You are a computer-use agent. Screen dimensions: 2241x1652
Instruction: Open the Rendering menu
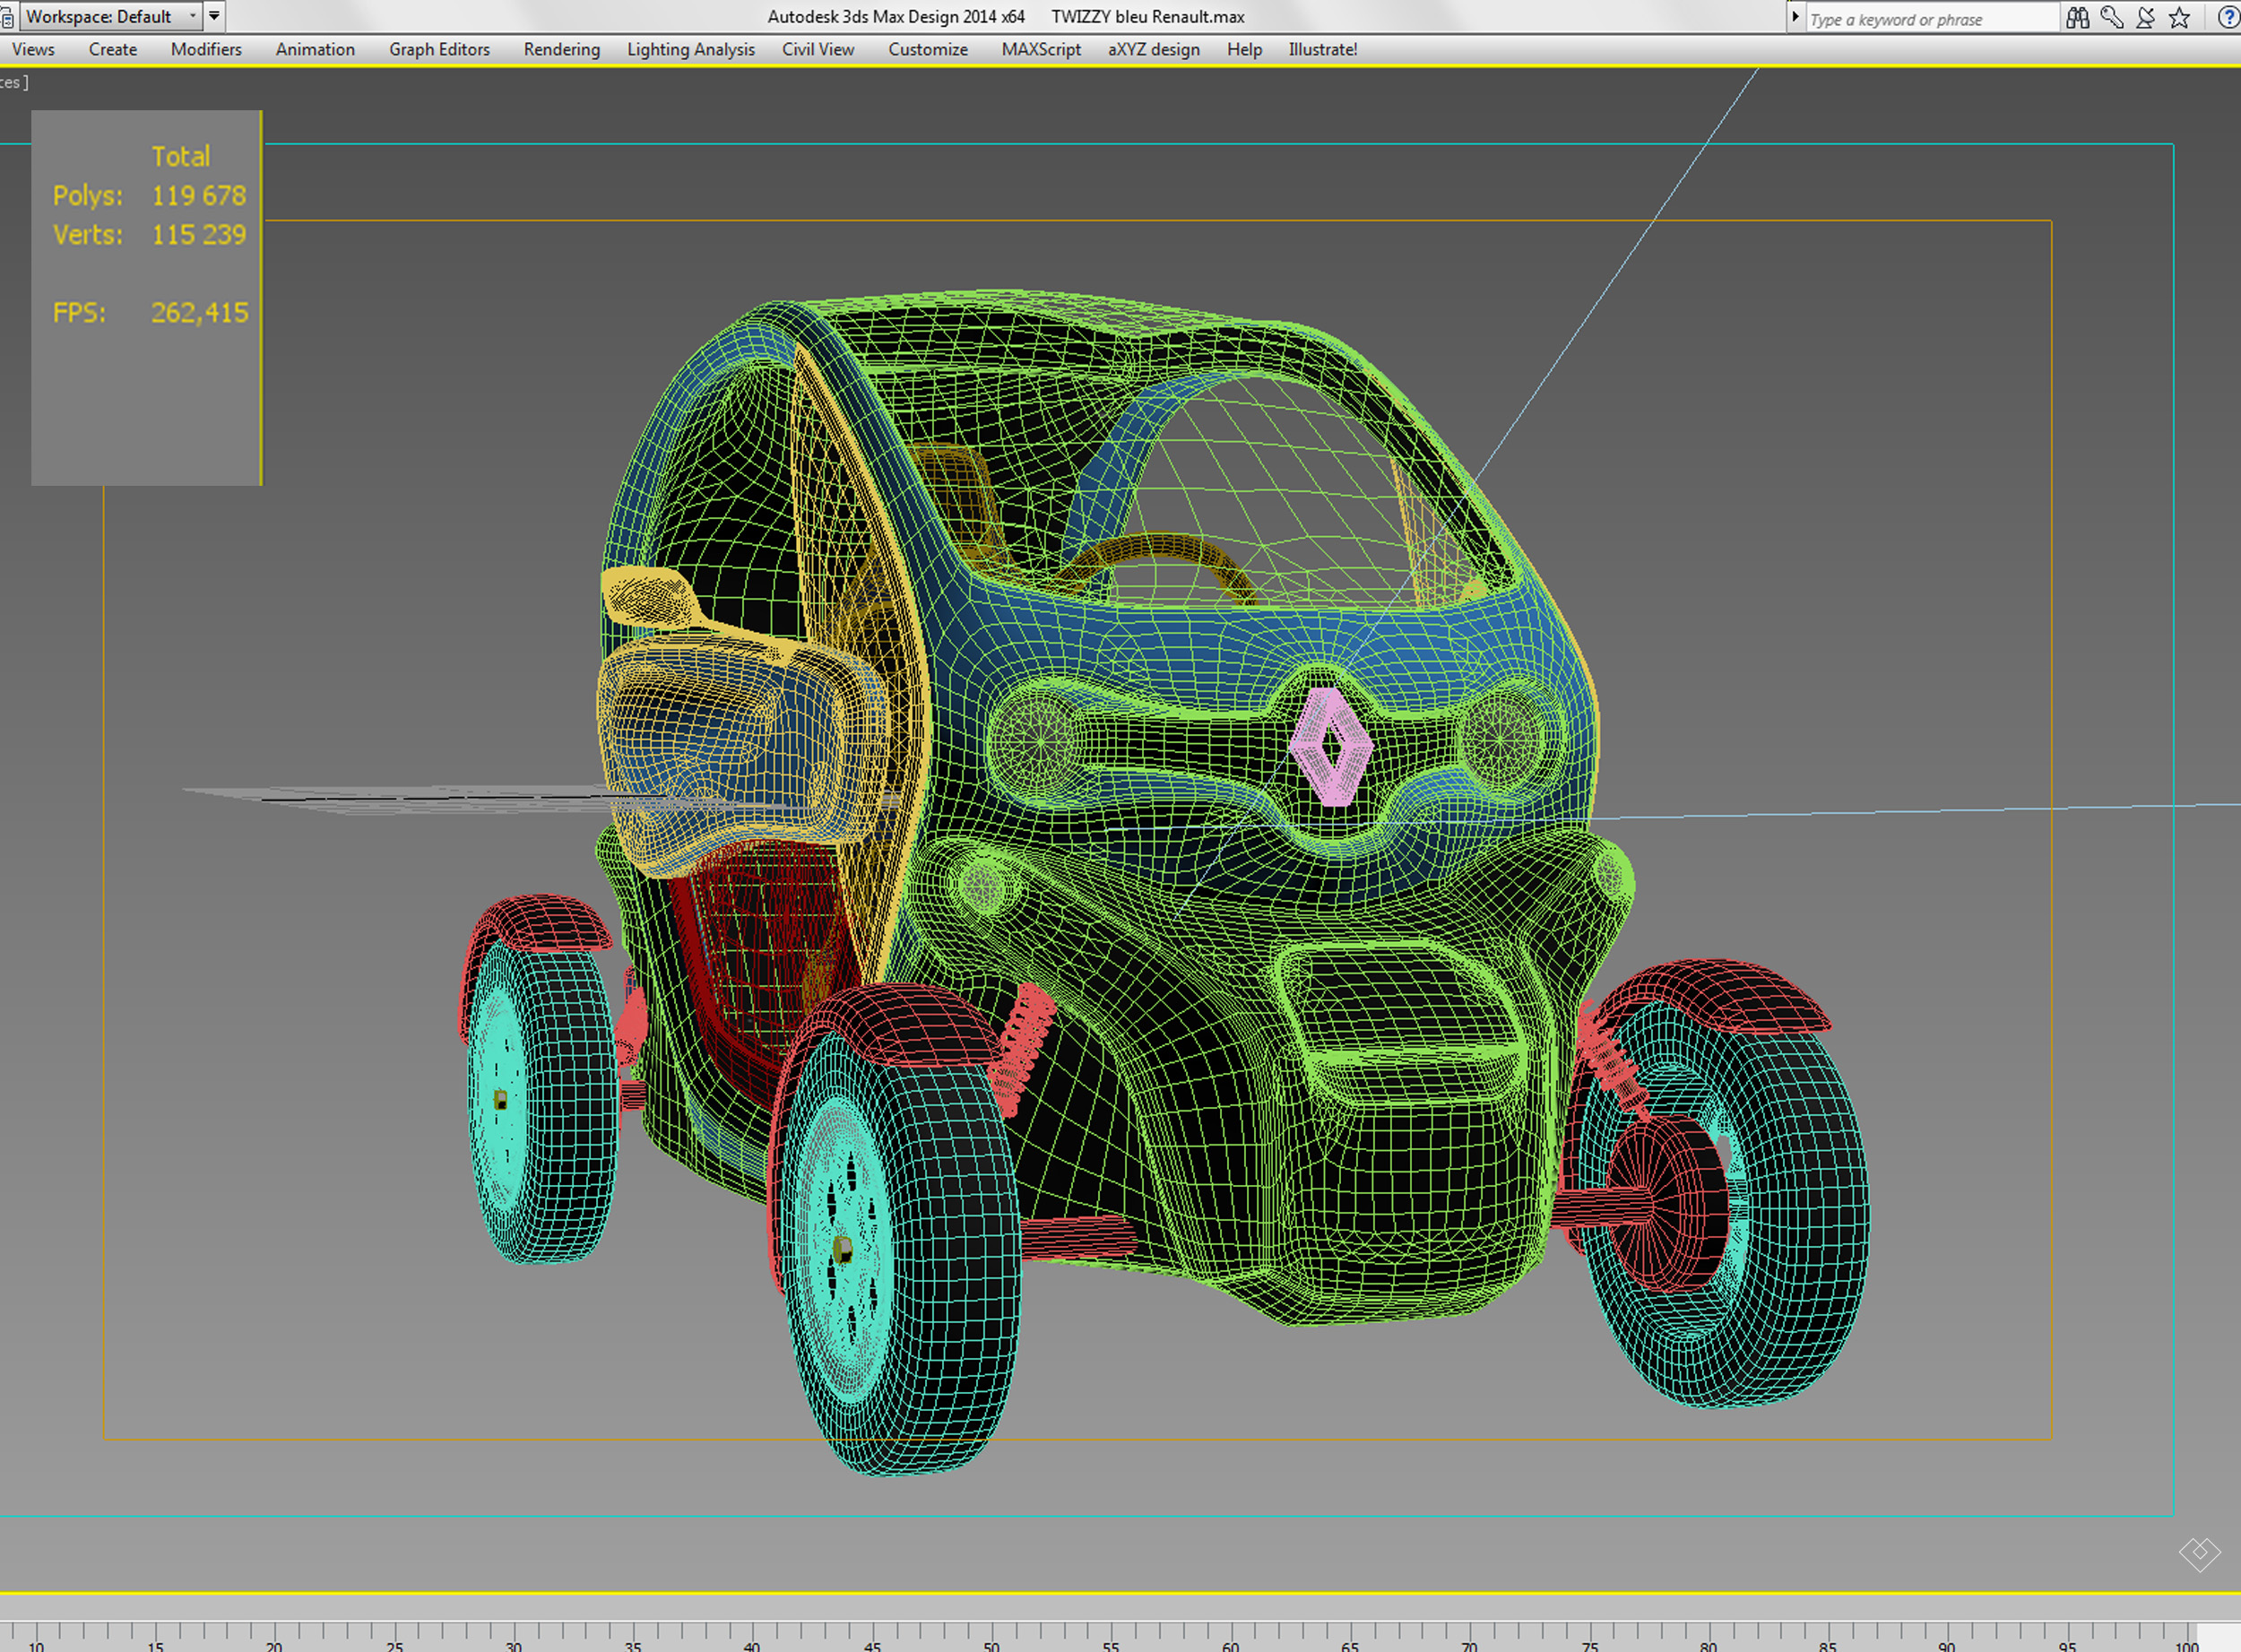tap(562, 49)
